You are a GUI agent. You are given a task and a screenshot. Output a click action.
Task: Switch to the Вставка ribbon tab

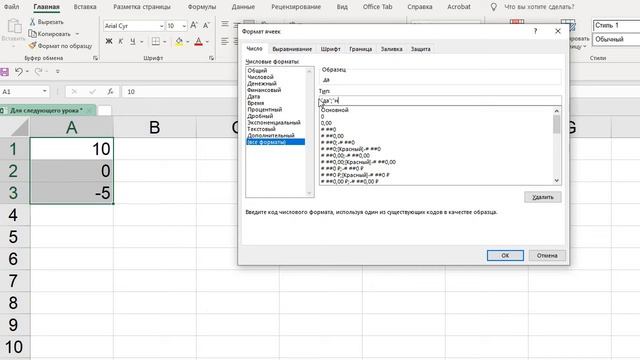click(x=85, y=7)
